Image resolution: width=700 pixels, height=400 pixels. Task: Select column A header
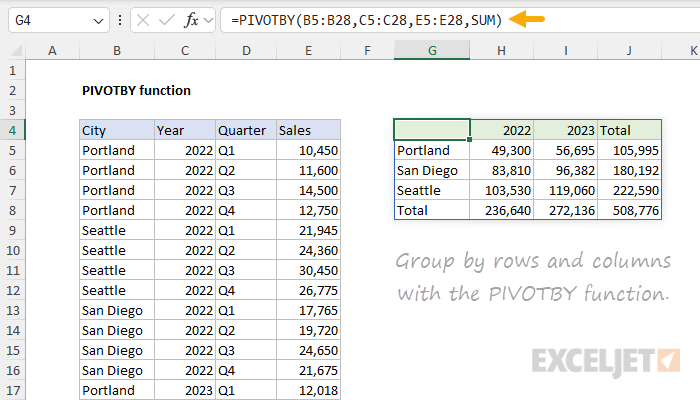[x=52, y=50]
